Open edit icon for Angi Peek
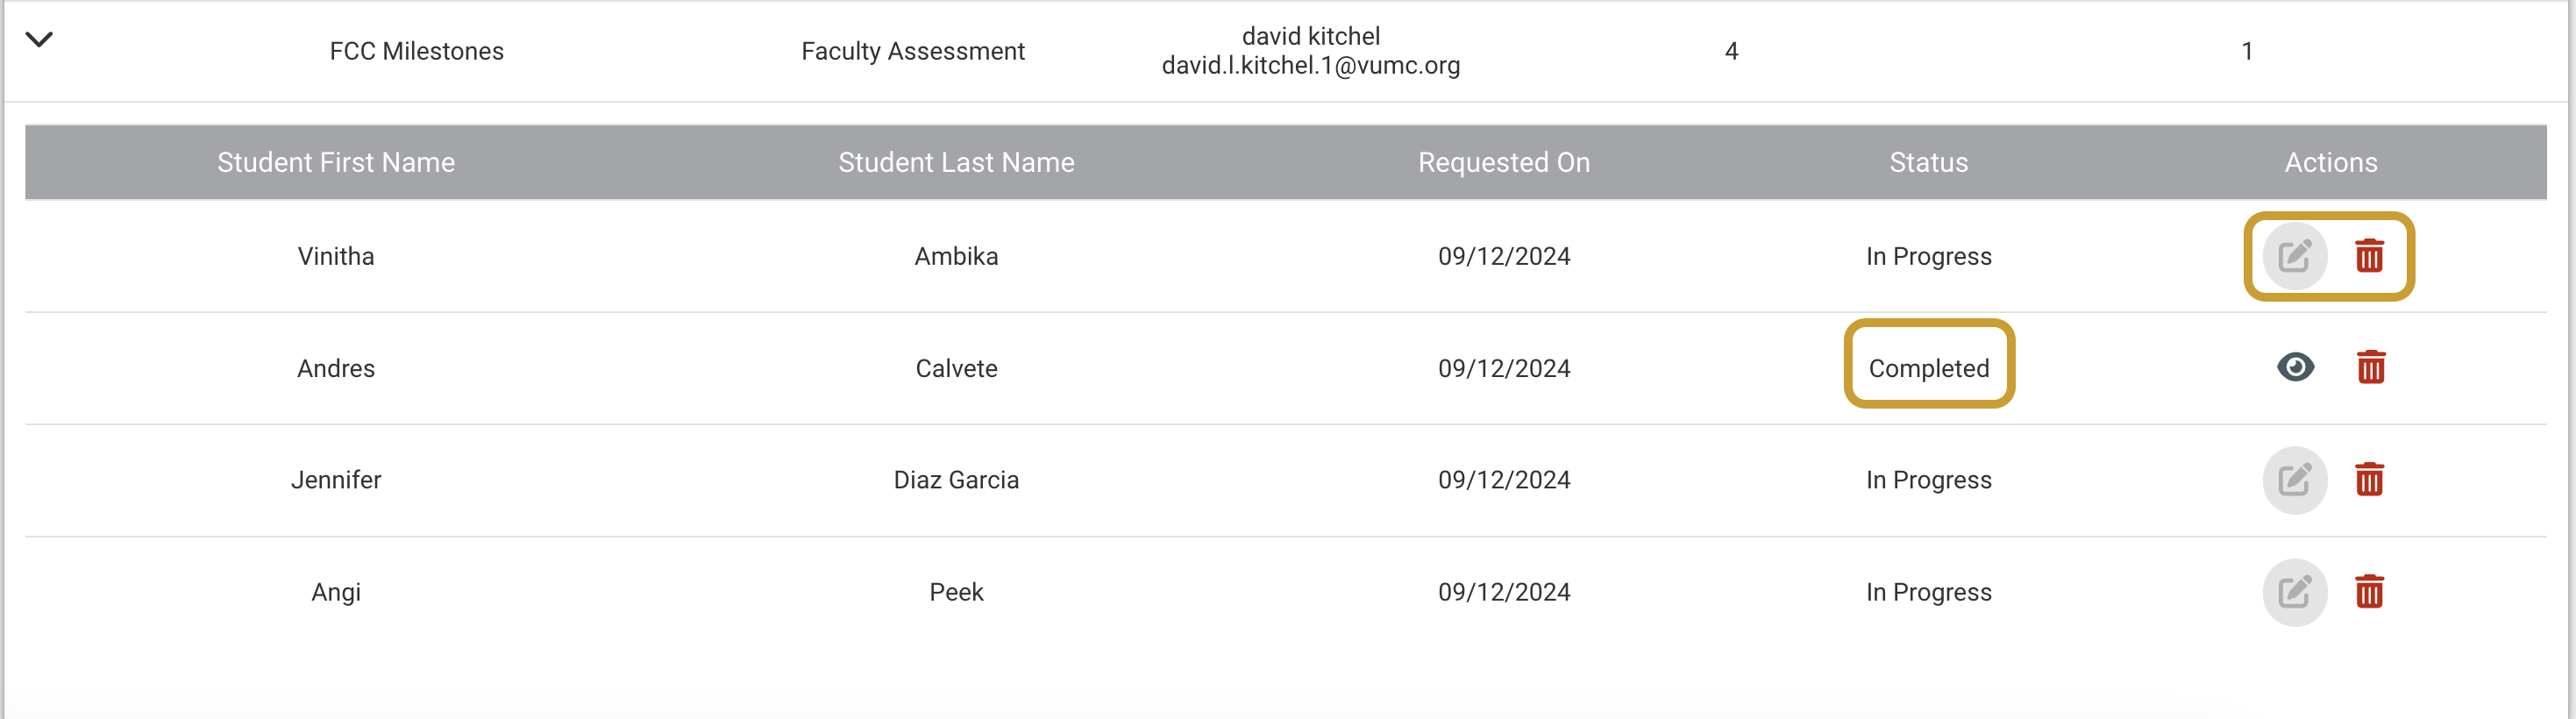The image size is (2576, 719). tap(2295, 592)
